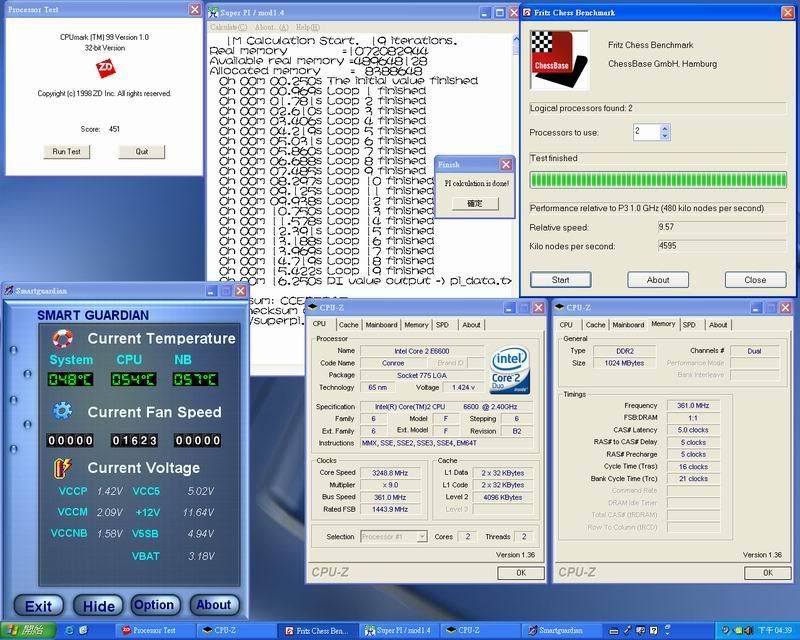Click the Processors to use input field

646,132
